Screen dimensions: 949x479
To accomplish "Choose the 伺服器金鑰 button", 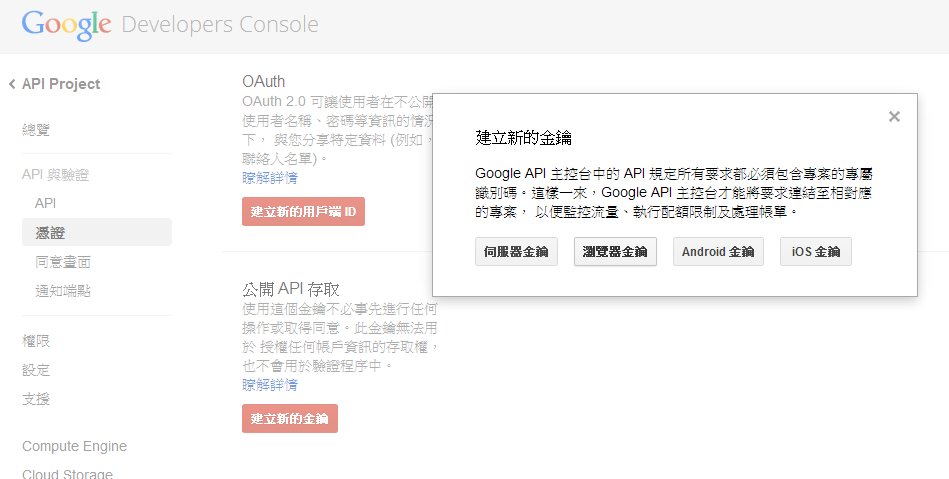I will [x=516, y=251].
